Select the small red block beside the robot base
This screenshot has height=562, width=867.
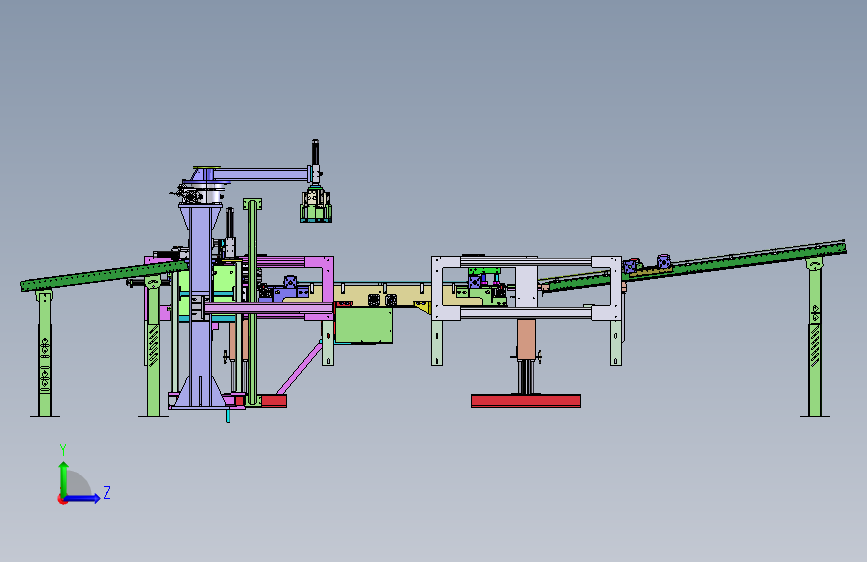pos(274,401)
